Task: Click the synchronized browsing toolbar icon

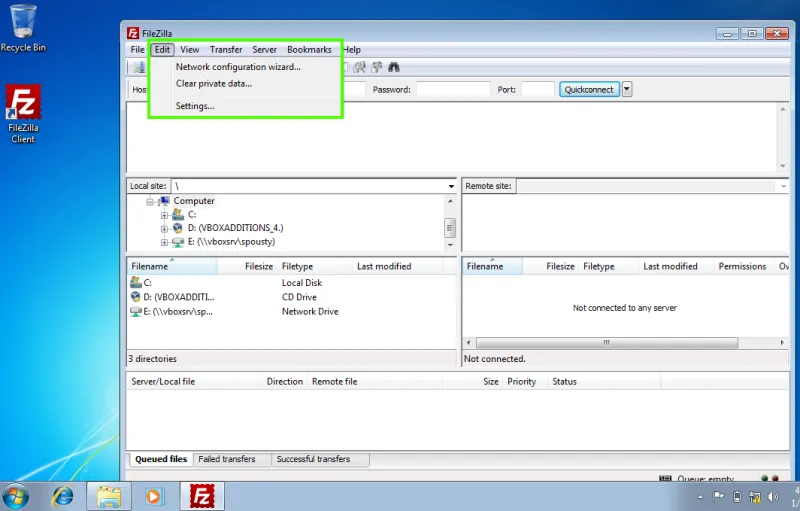Action: tap(377, 67)
